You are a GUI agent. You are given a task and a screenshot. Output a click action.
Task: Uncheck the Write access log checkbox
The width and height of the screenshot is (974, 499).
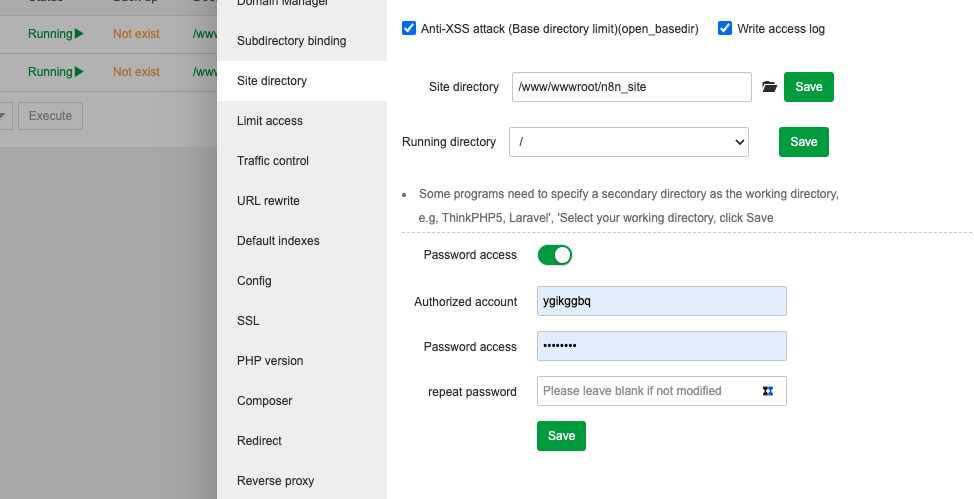tap(725, 29)
